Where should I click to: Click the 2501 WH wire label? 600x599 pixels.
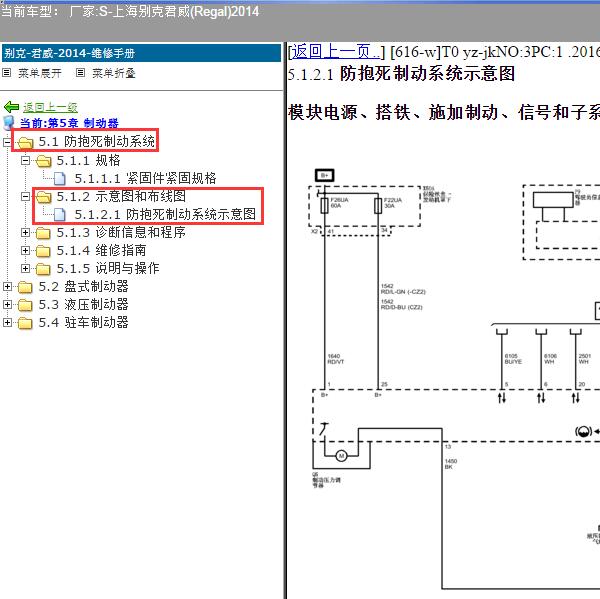[x=585, y=359]
